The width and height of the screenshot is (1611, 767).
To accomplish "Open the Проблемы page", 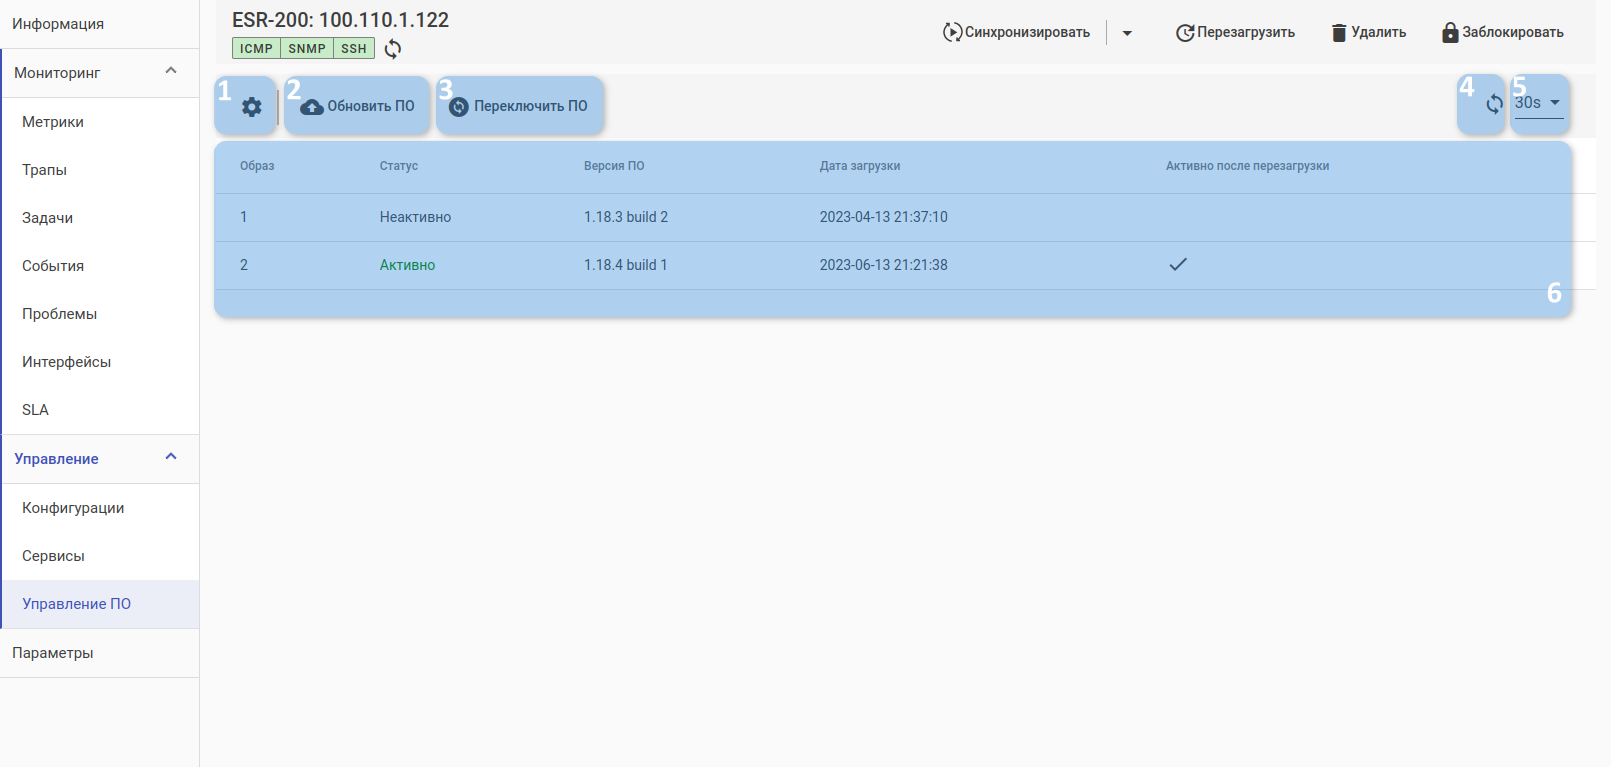I will [x=59, y=314].
